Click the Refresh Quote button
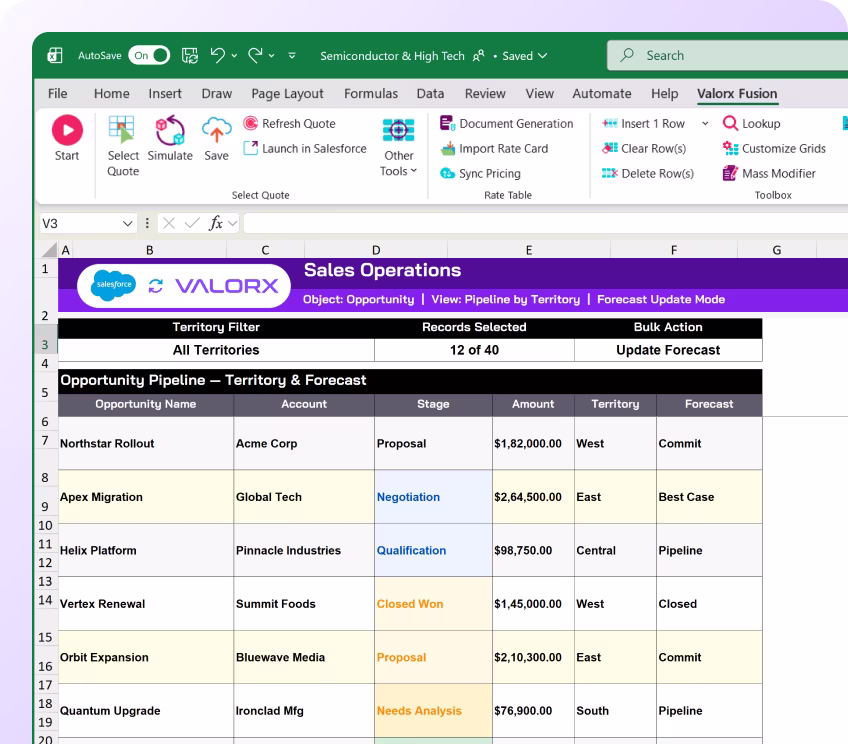The height and width of the screenshot is (744, 848). coord(289,123)
